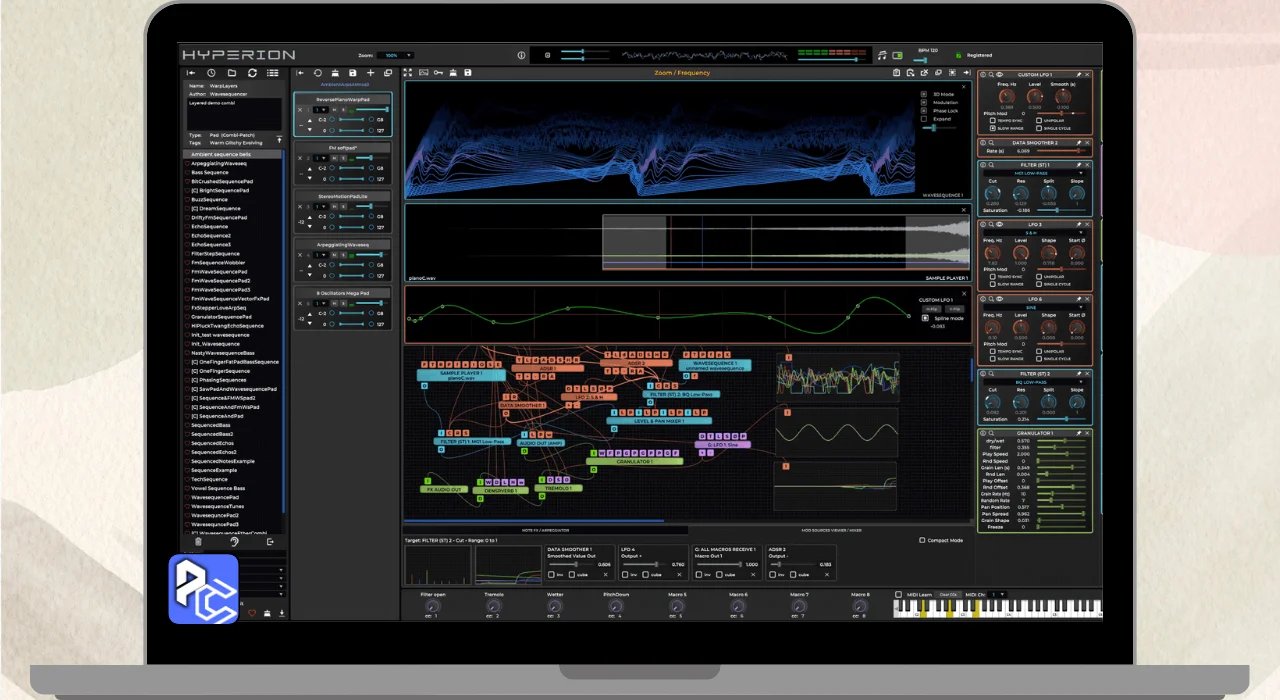The image size is (1280, 700).
Task: Open the preset folder icon
Action: click(232, 73)
